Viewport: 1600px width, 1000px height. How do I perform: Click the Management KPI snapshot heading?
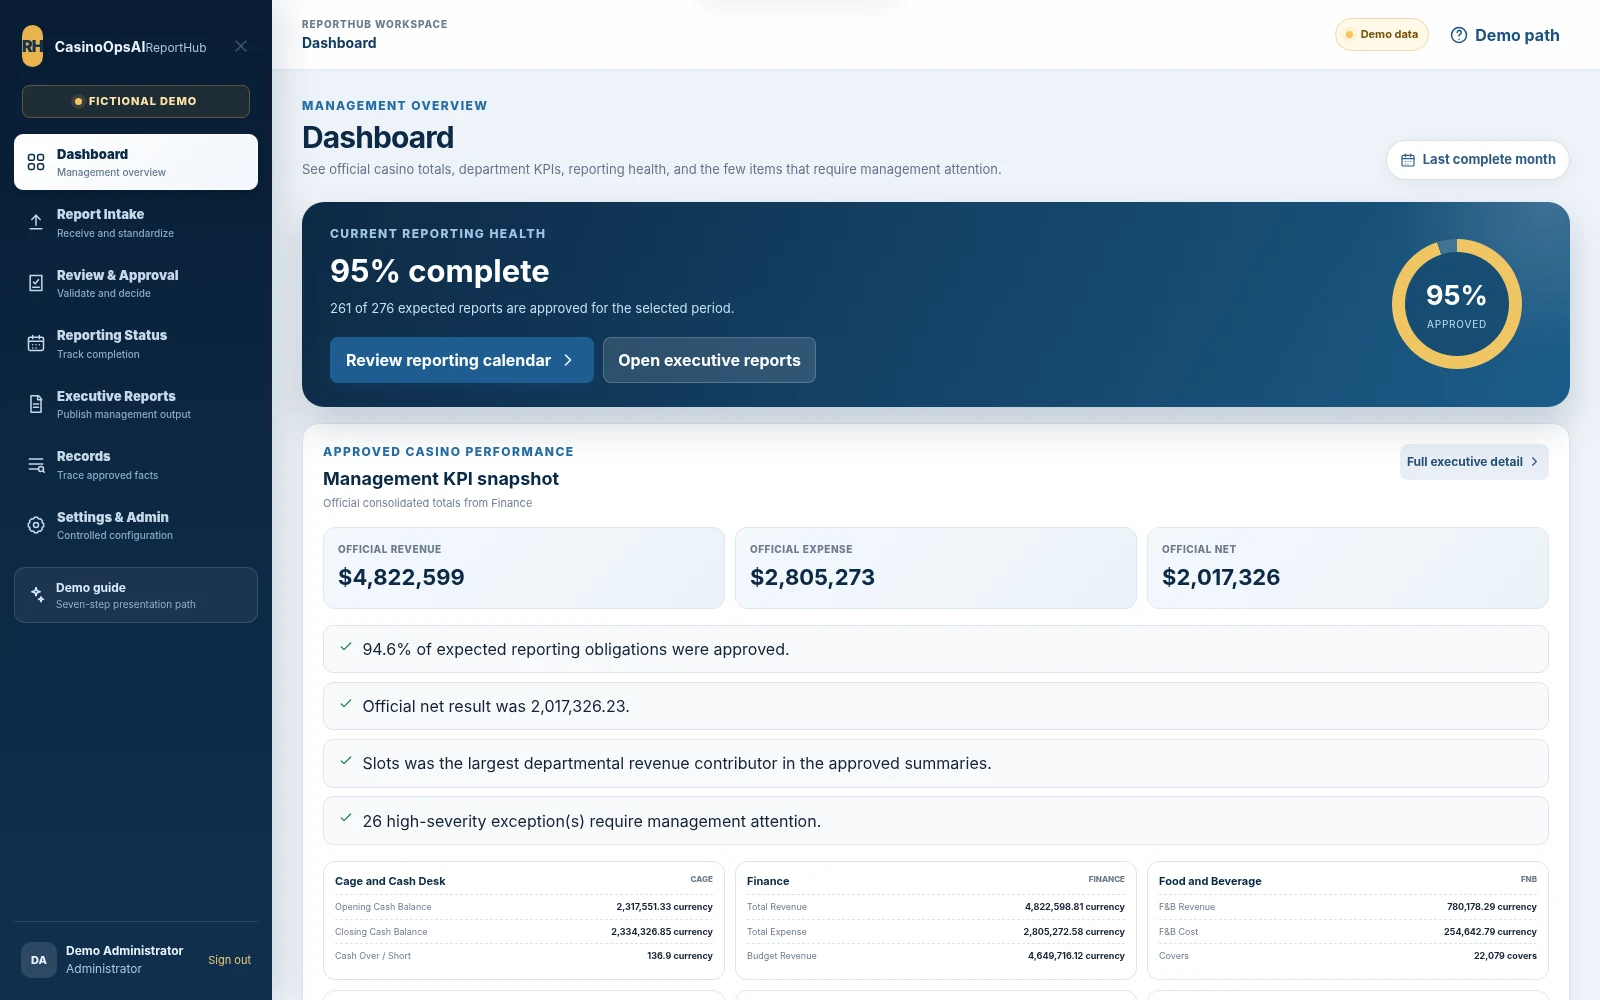pos(441,479)
